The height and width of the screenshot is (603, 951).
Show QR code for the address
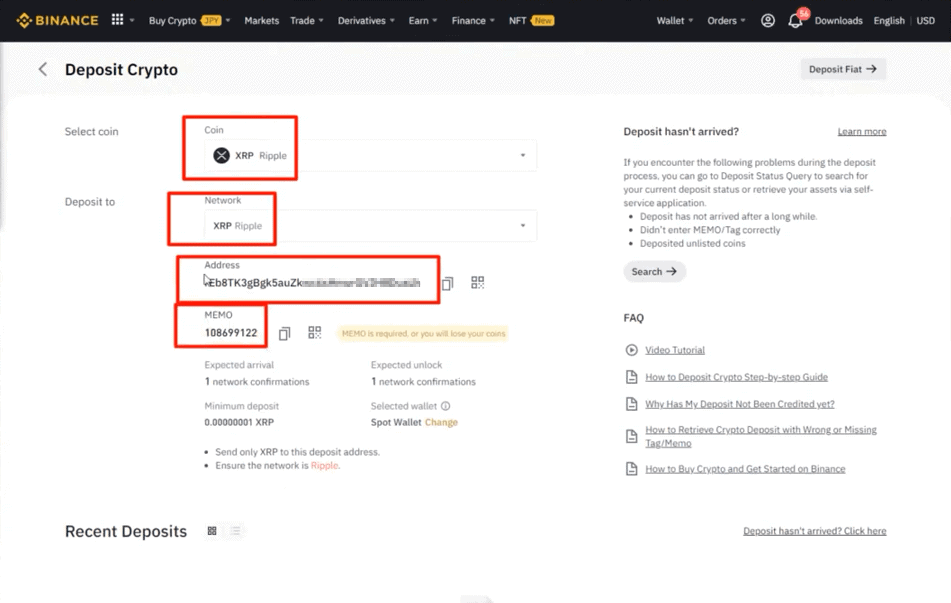478,283
